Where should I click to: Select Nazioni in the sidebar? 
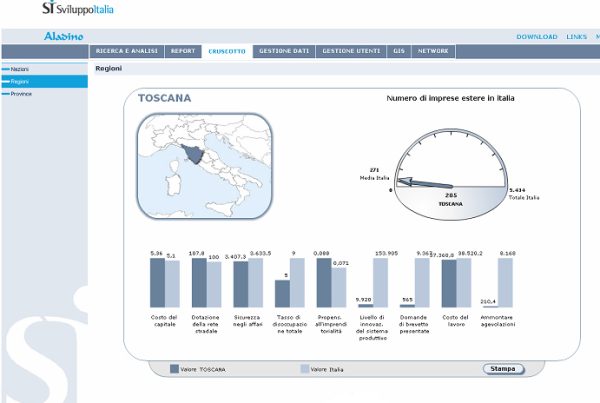coord(20,69)
